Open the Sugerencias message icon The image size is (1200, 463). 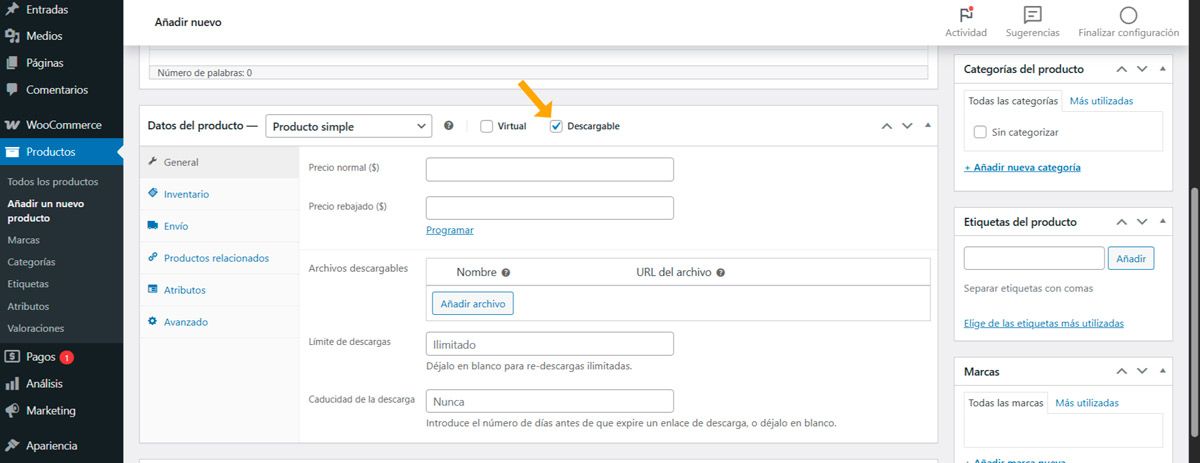pos(1033,14)
